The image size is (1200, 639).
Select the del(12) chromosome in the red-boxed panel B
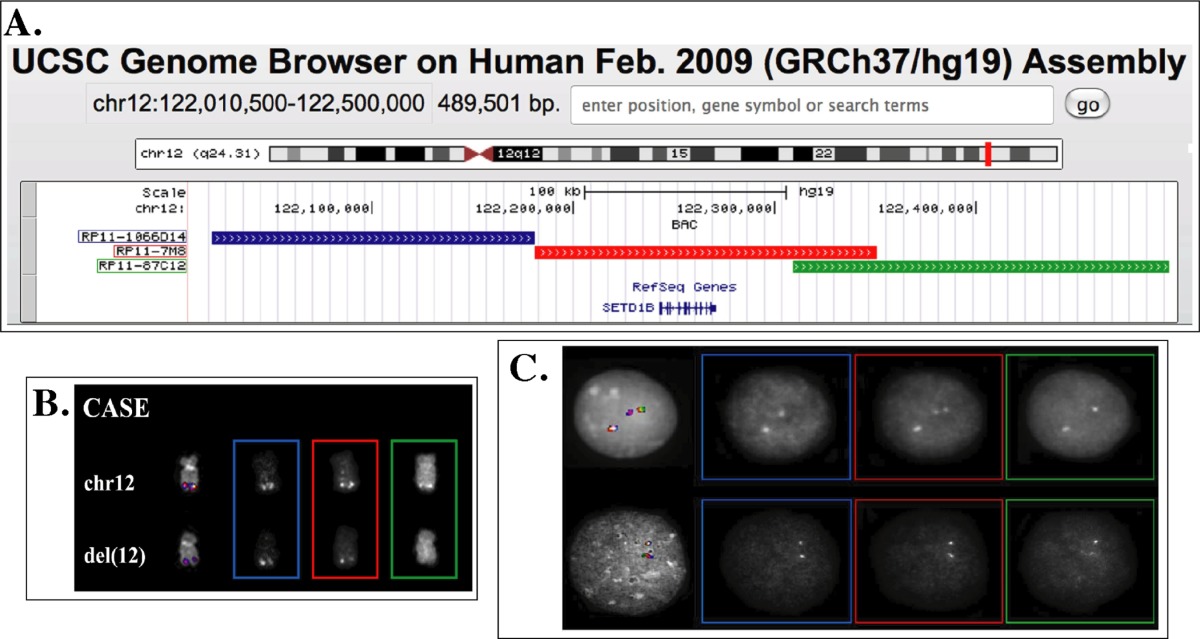pos(344,546)
